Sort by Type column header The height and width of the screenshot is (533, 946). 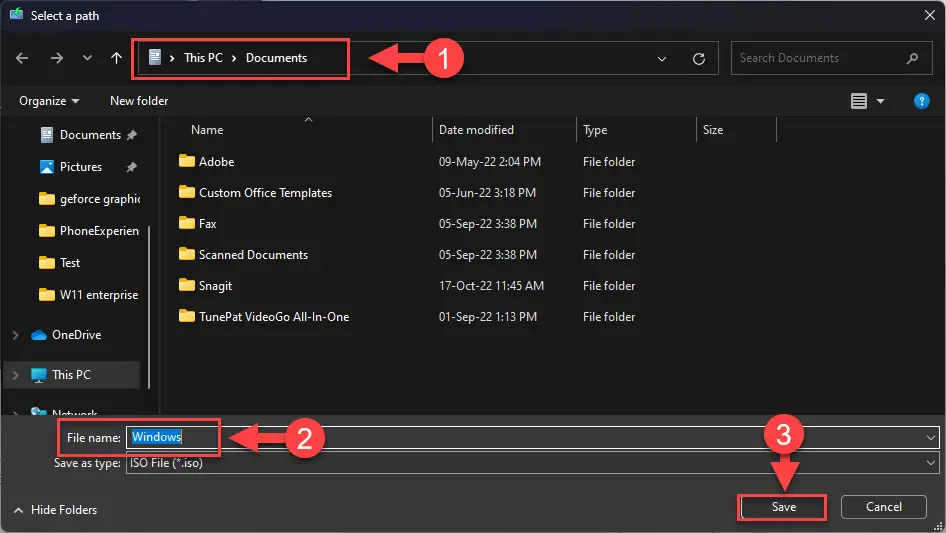595,130
